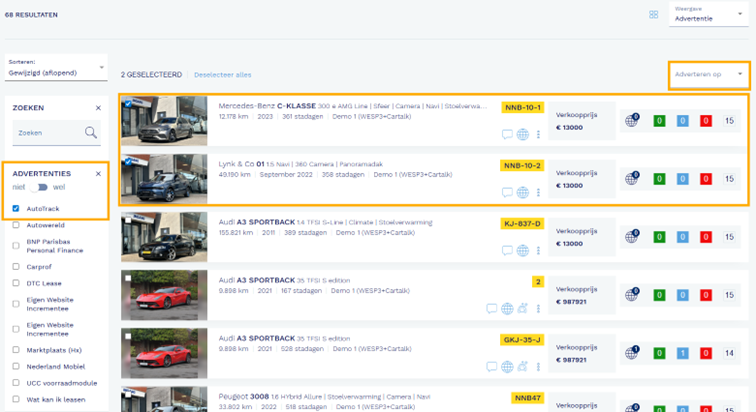
Task: Open three-dot menu for Mercedes-Benz C-Klasse
Action: (538, 134)
